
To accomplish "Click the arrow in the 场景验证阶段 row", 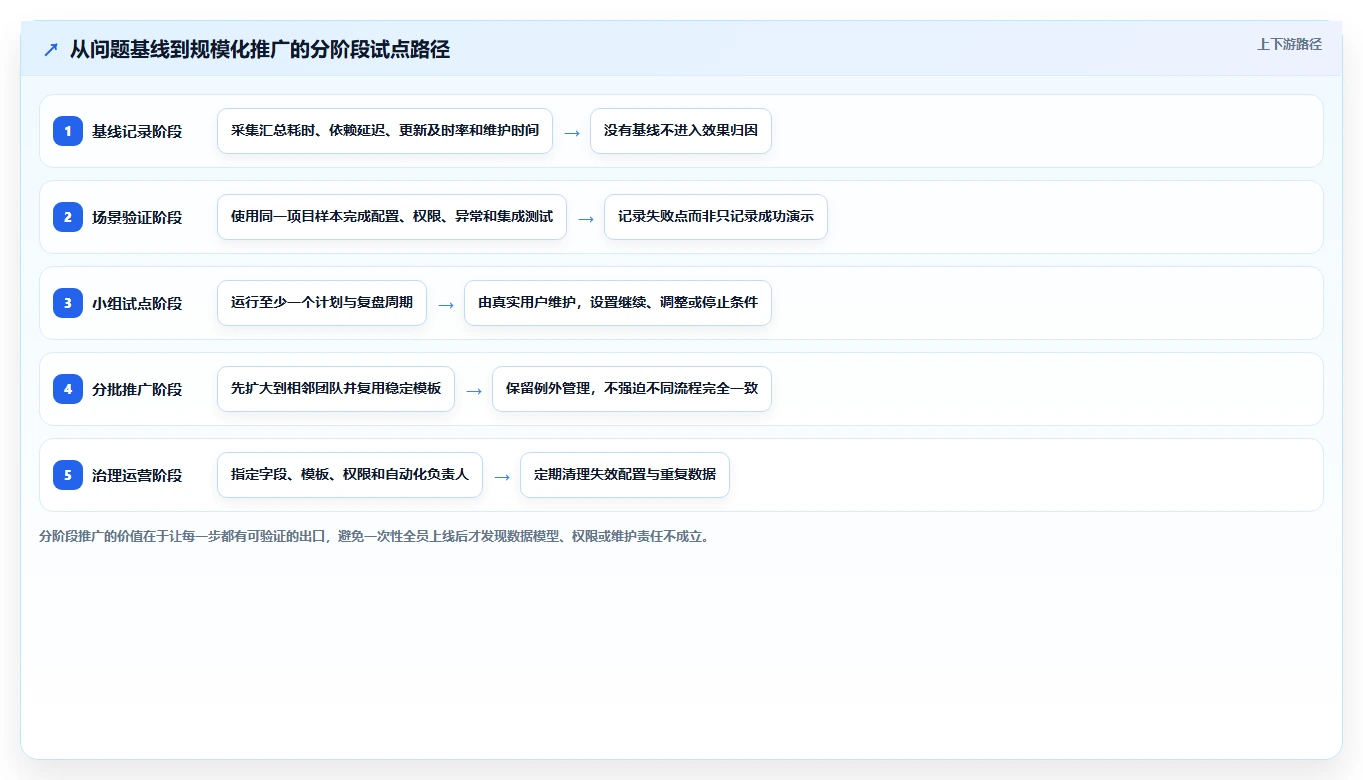I will (586, 218).
